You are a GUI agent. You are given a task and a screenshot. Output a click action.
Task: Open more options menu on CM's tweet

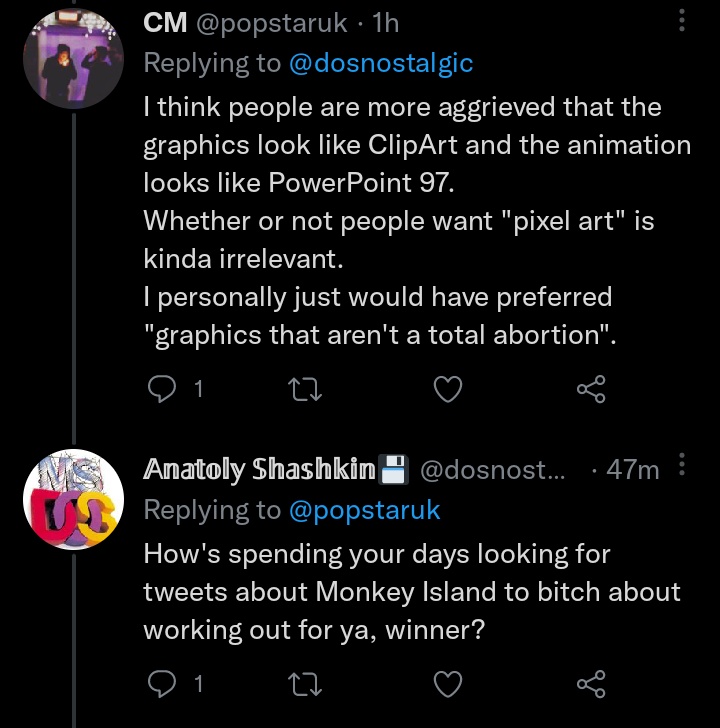pyautogui.click(x=681, y=20)
